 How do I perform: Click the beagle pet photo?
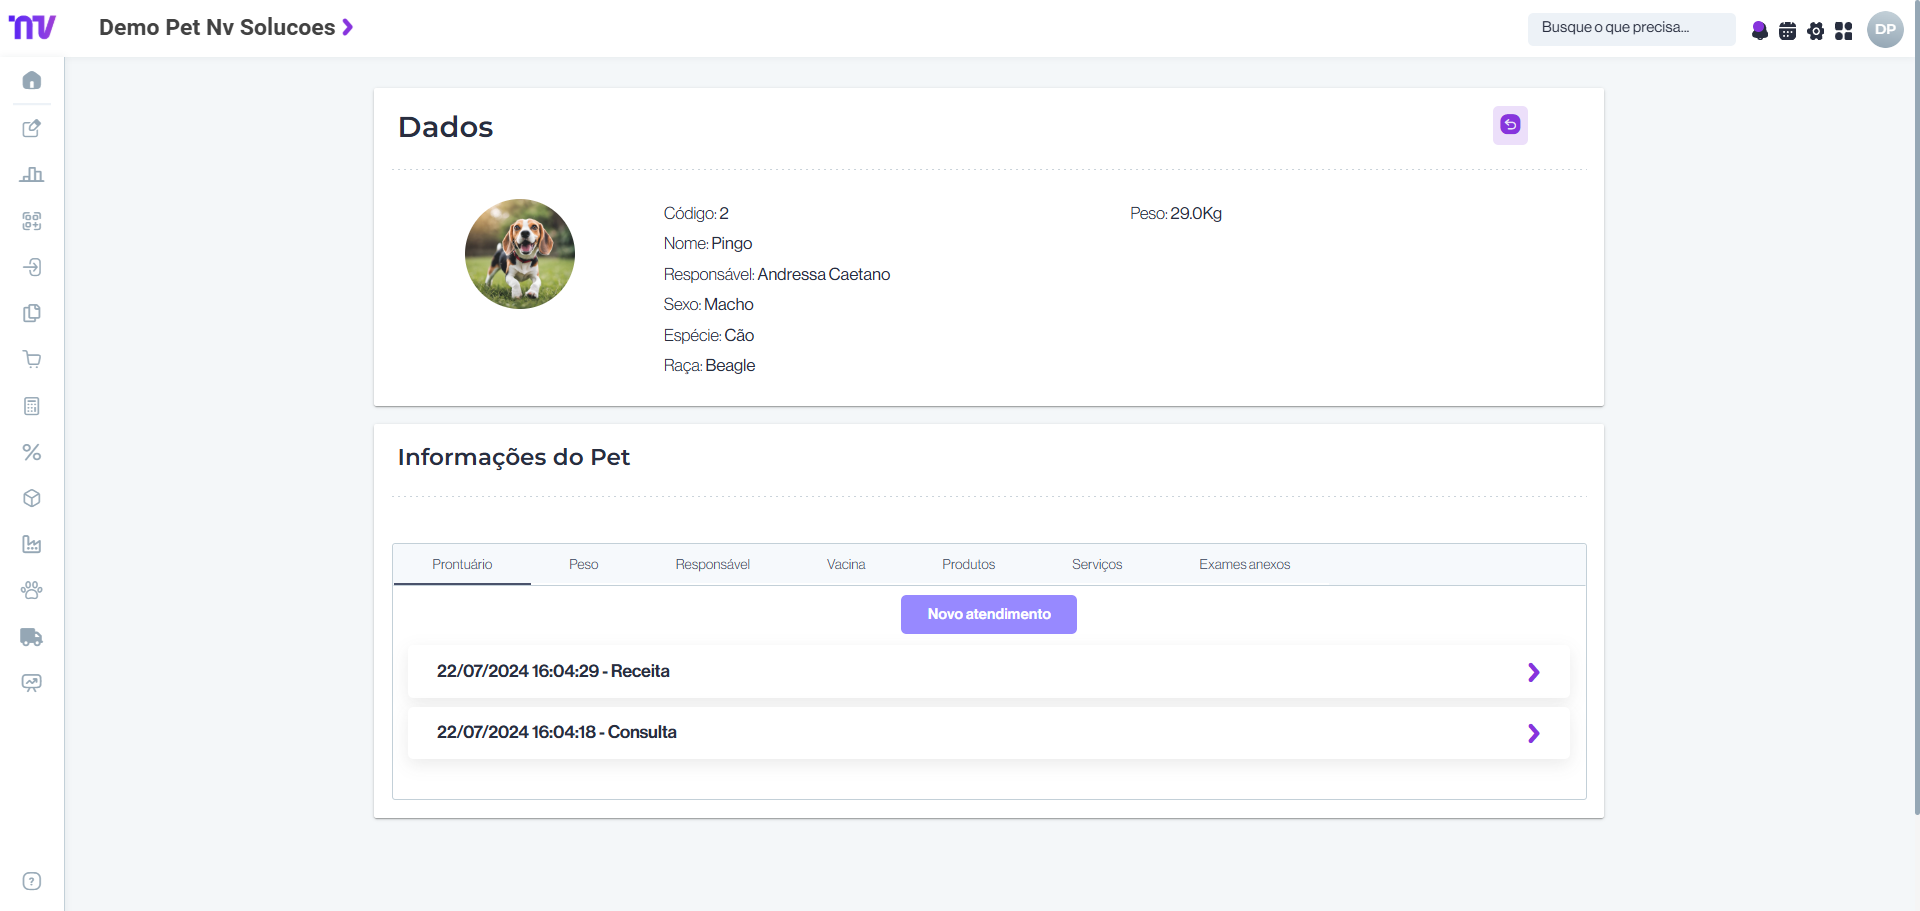520,254
